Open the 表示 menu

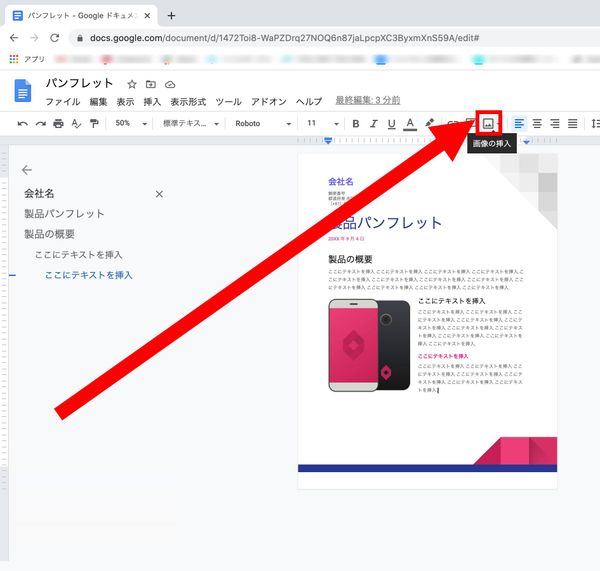[126, 101]
